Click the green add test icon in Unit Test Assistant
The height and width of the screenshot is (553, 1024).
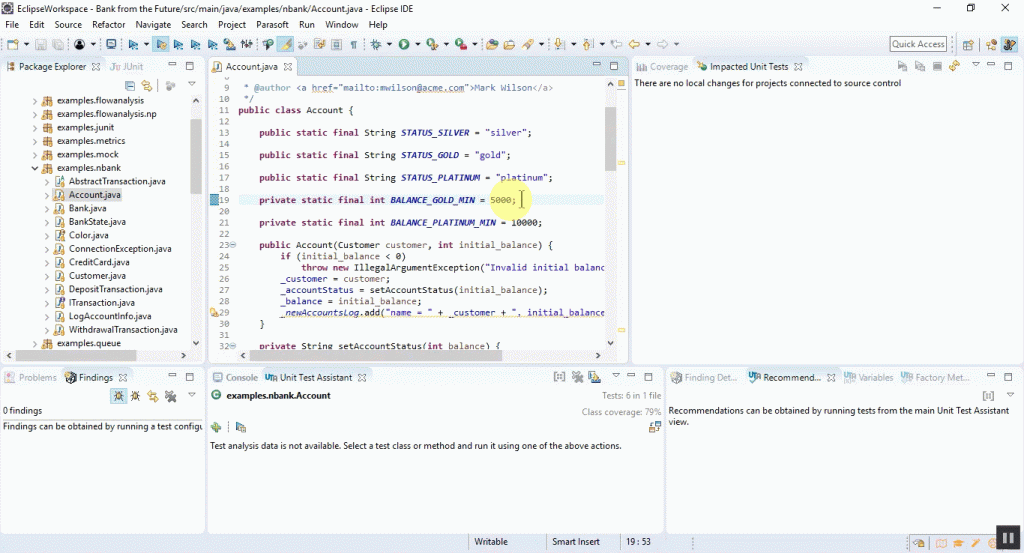pyautogui.click(x=216, y=427)
